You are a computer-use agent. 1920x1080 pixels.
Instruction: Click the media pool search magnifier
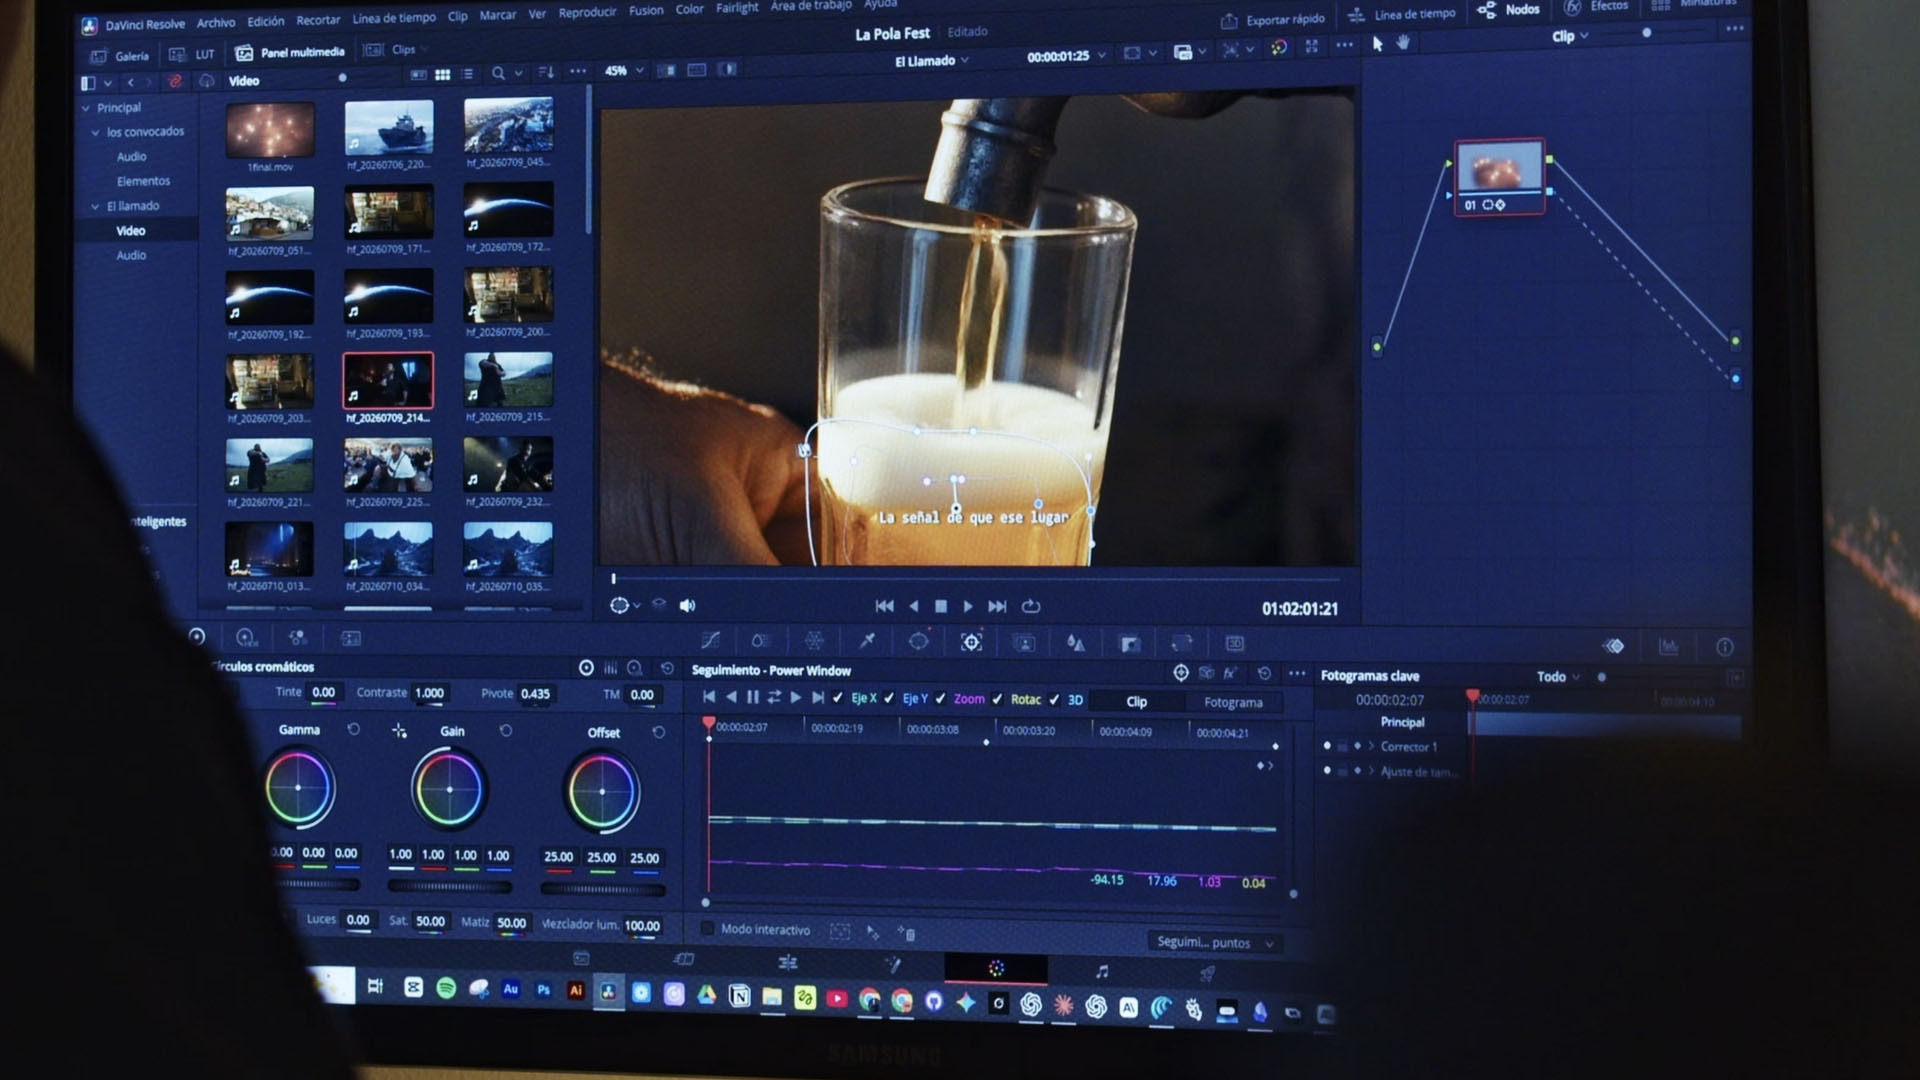(x=498, y=73)
